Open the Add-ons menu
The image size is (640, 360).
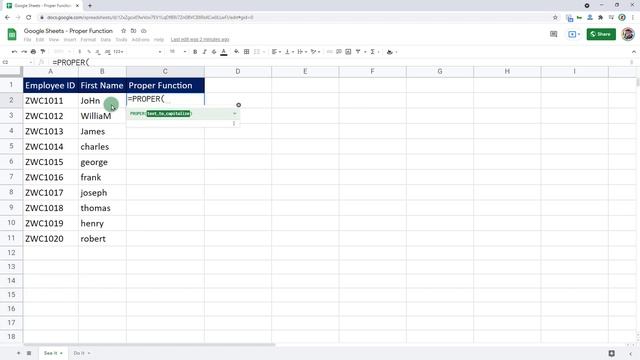[140, 40]
